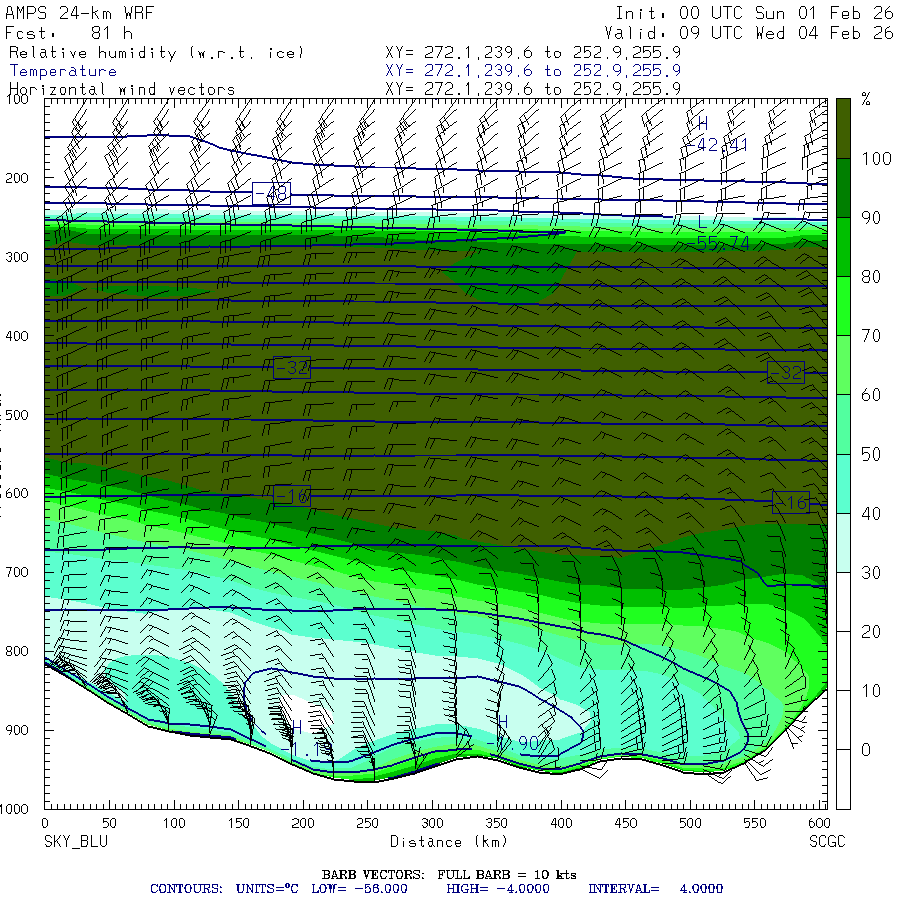Click the 400 pressure axis label
This screenshot has height=900, width=900.
(x=17, y=336)
